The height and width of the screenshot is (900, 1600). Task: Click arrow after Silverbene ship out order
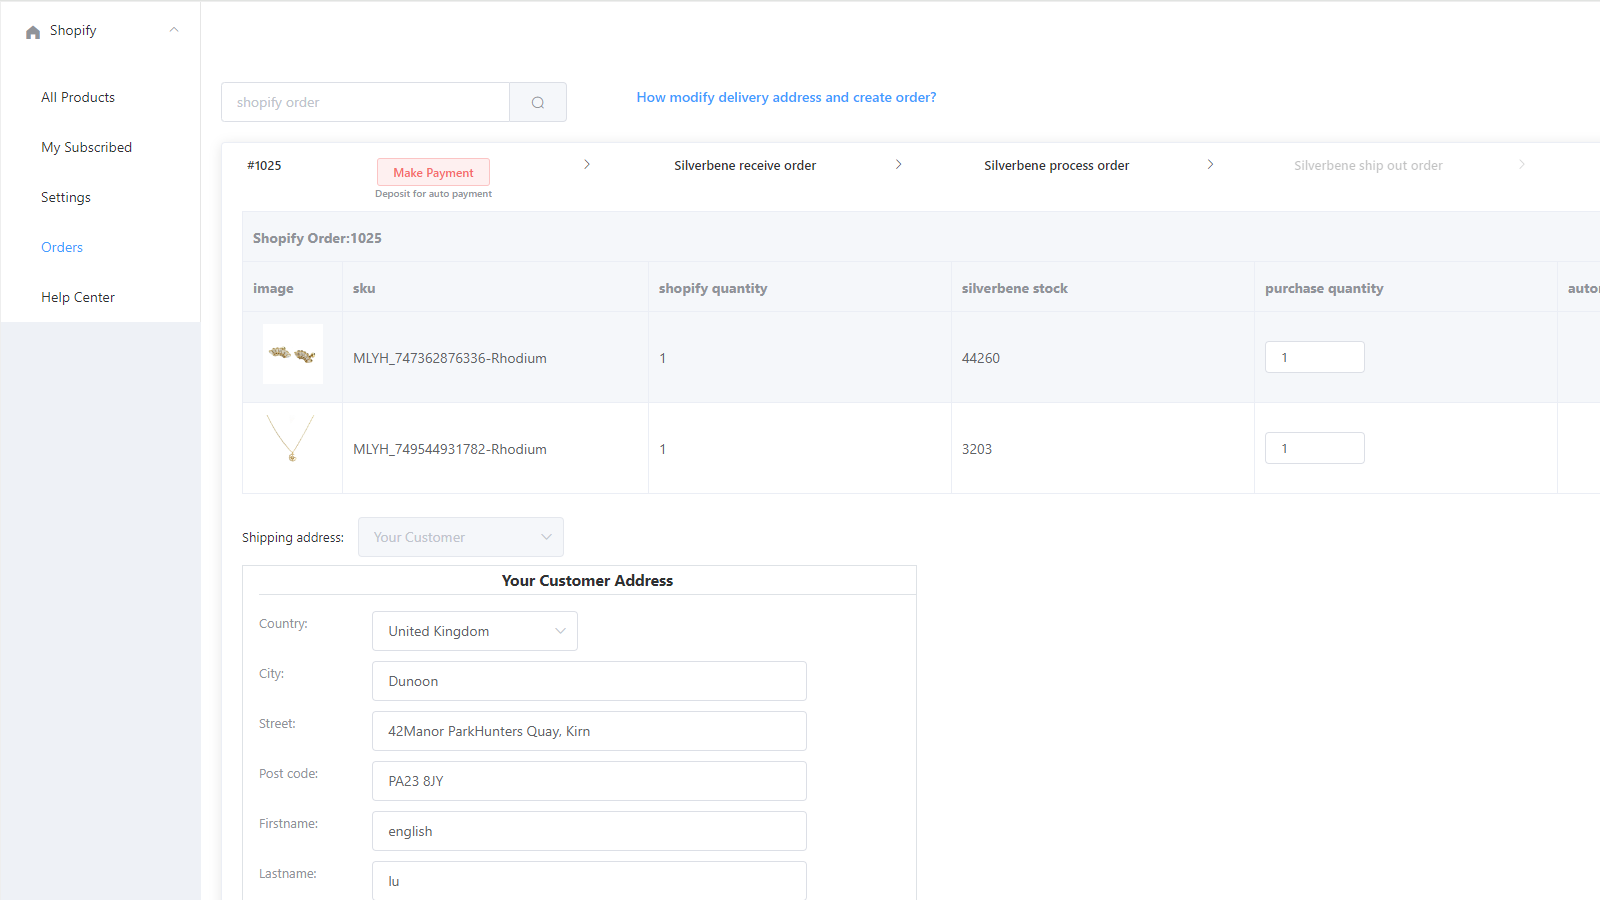coord(1522,164)
